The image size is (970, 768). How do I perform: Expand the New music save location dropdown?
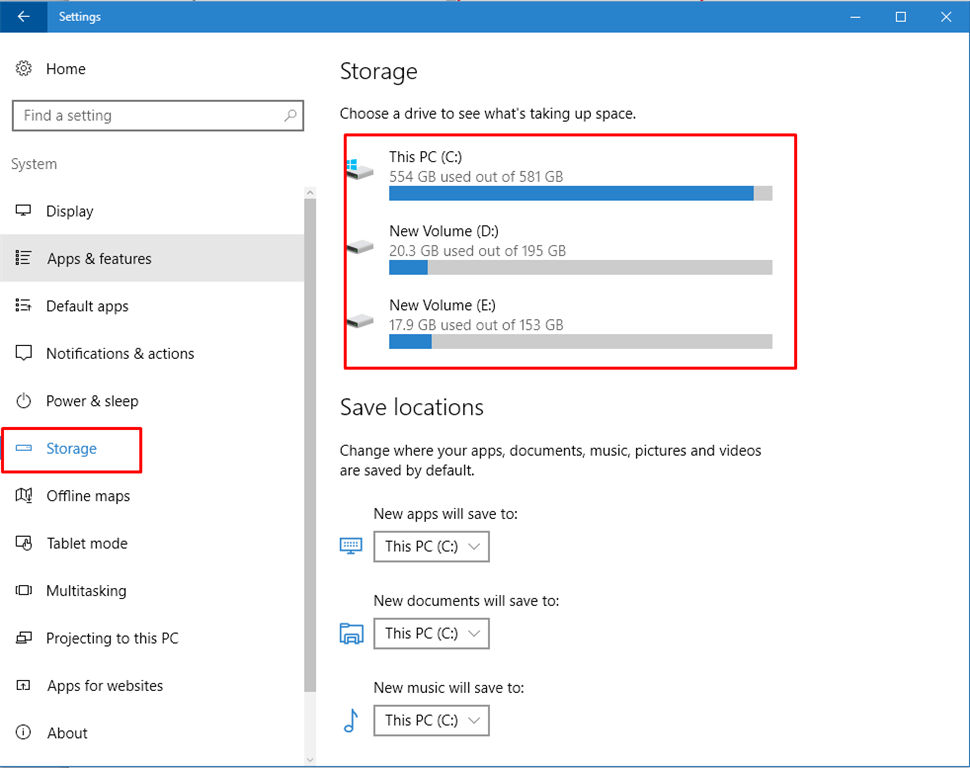pyautogui.click(x=431, y=720)
